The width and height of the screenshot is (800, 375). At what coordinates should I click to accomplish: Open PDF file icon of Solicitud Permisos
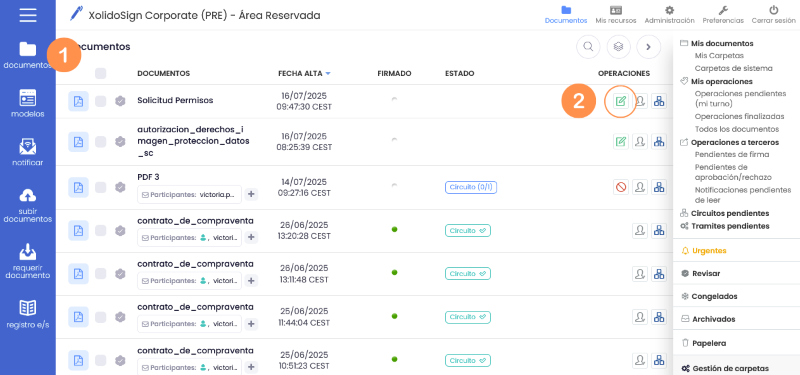(x=79, y=101)
